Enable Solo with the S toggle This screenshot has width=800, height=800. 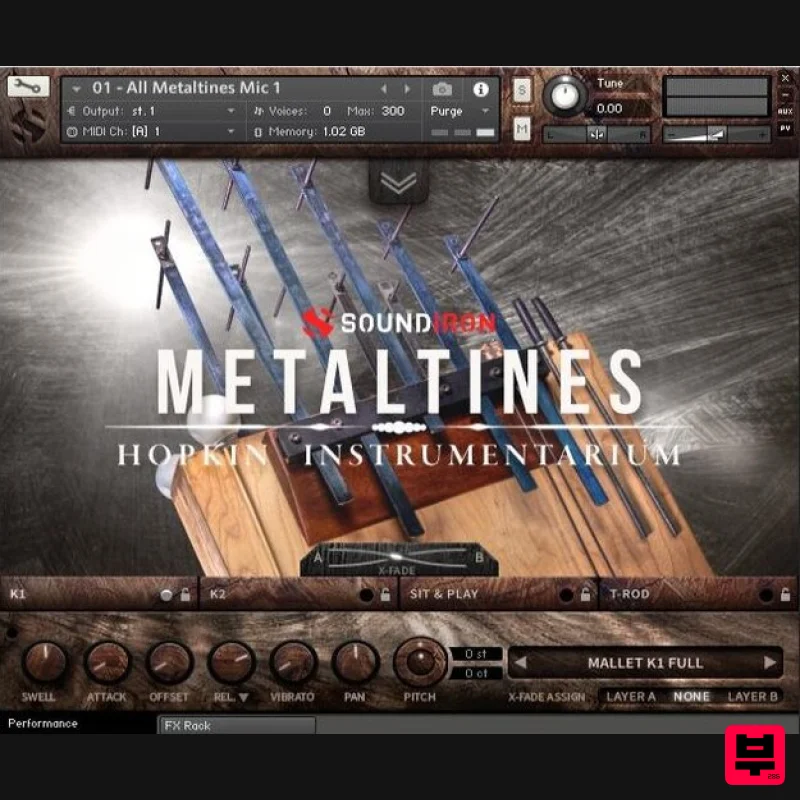pos(522,90)
